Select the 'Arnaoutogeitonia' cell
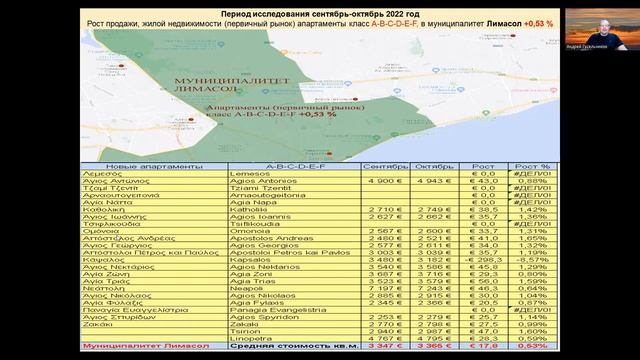The image size is (640, 360). tap(295, 195)
